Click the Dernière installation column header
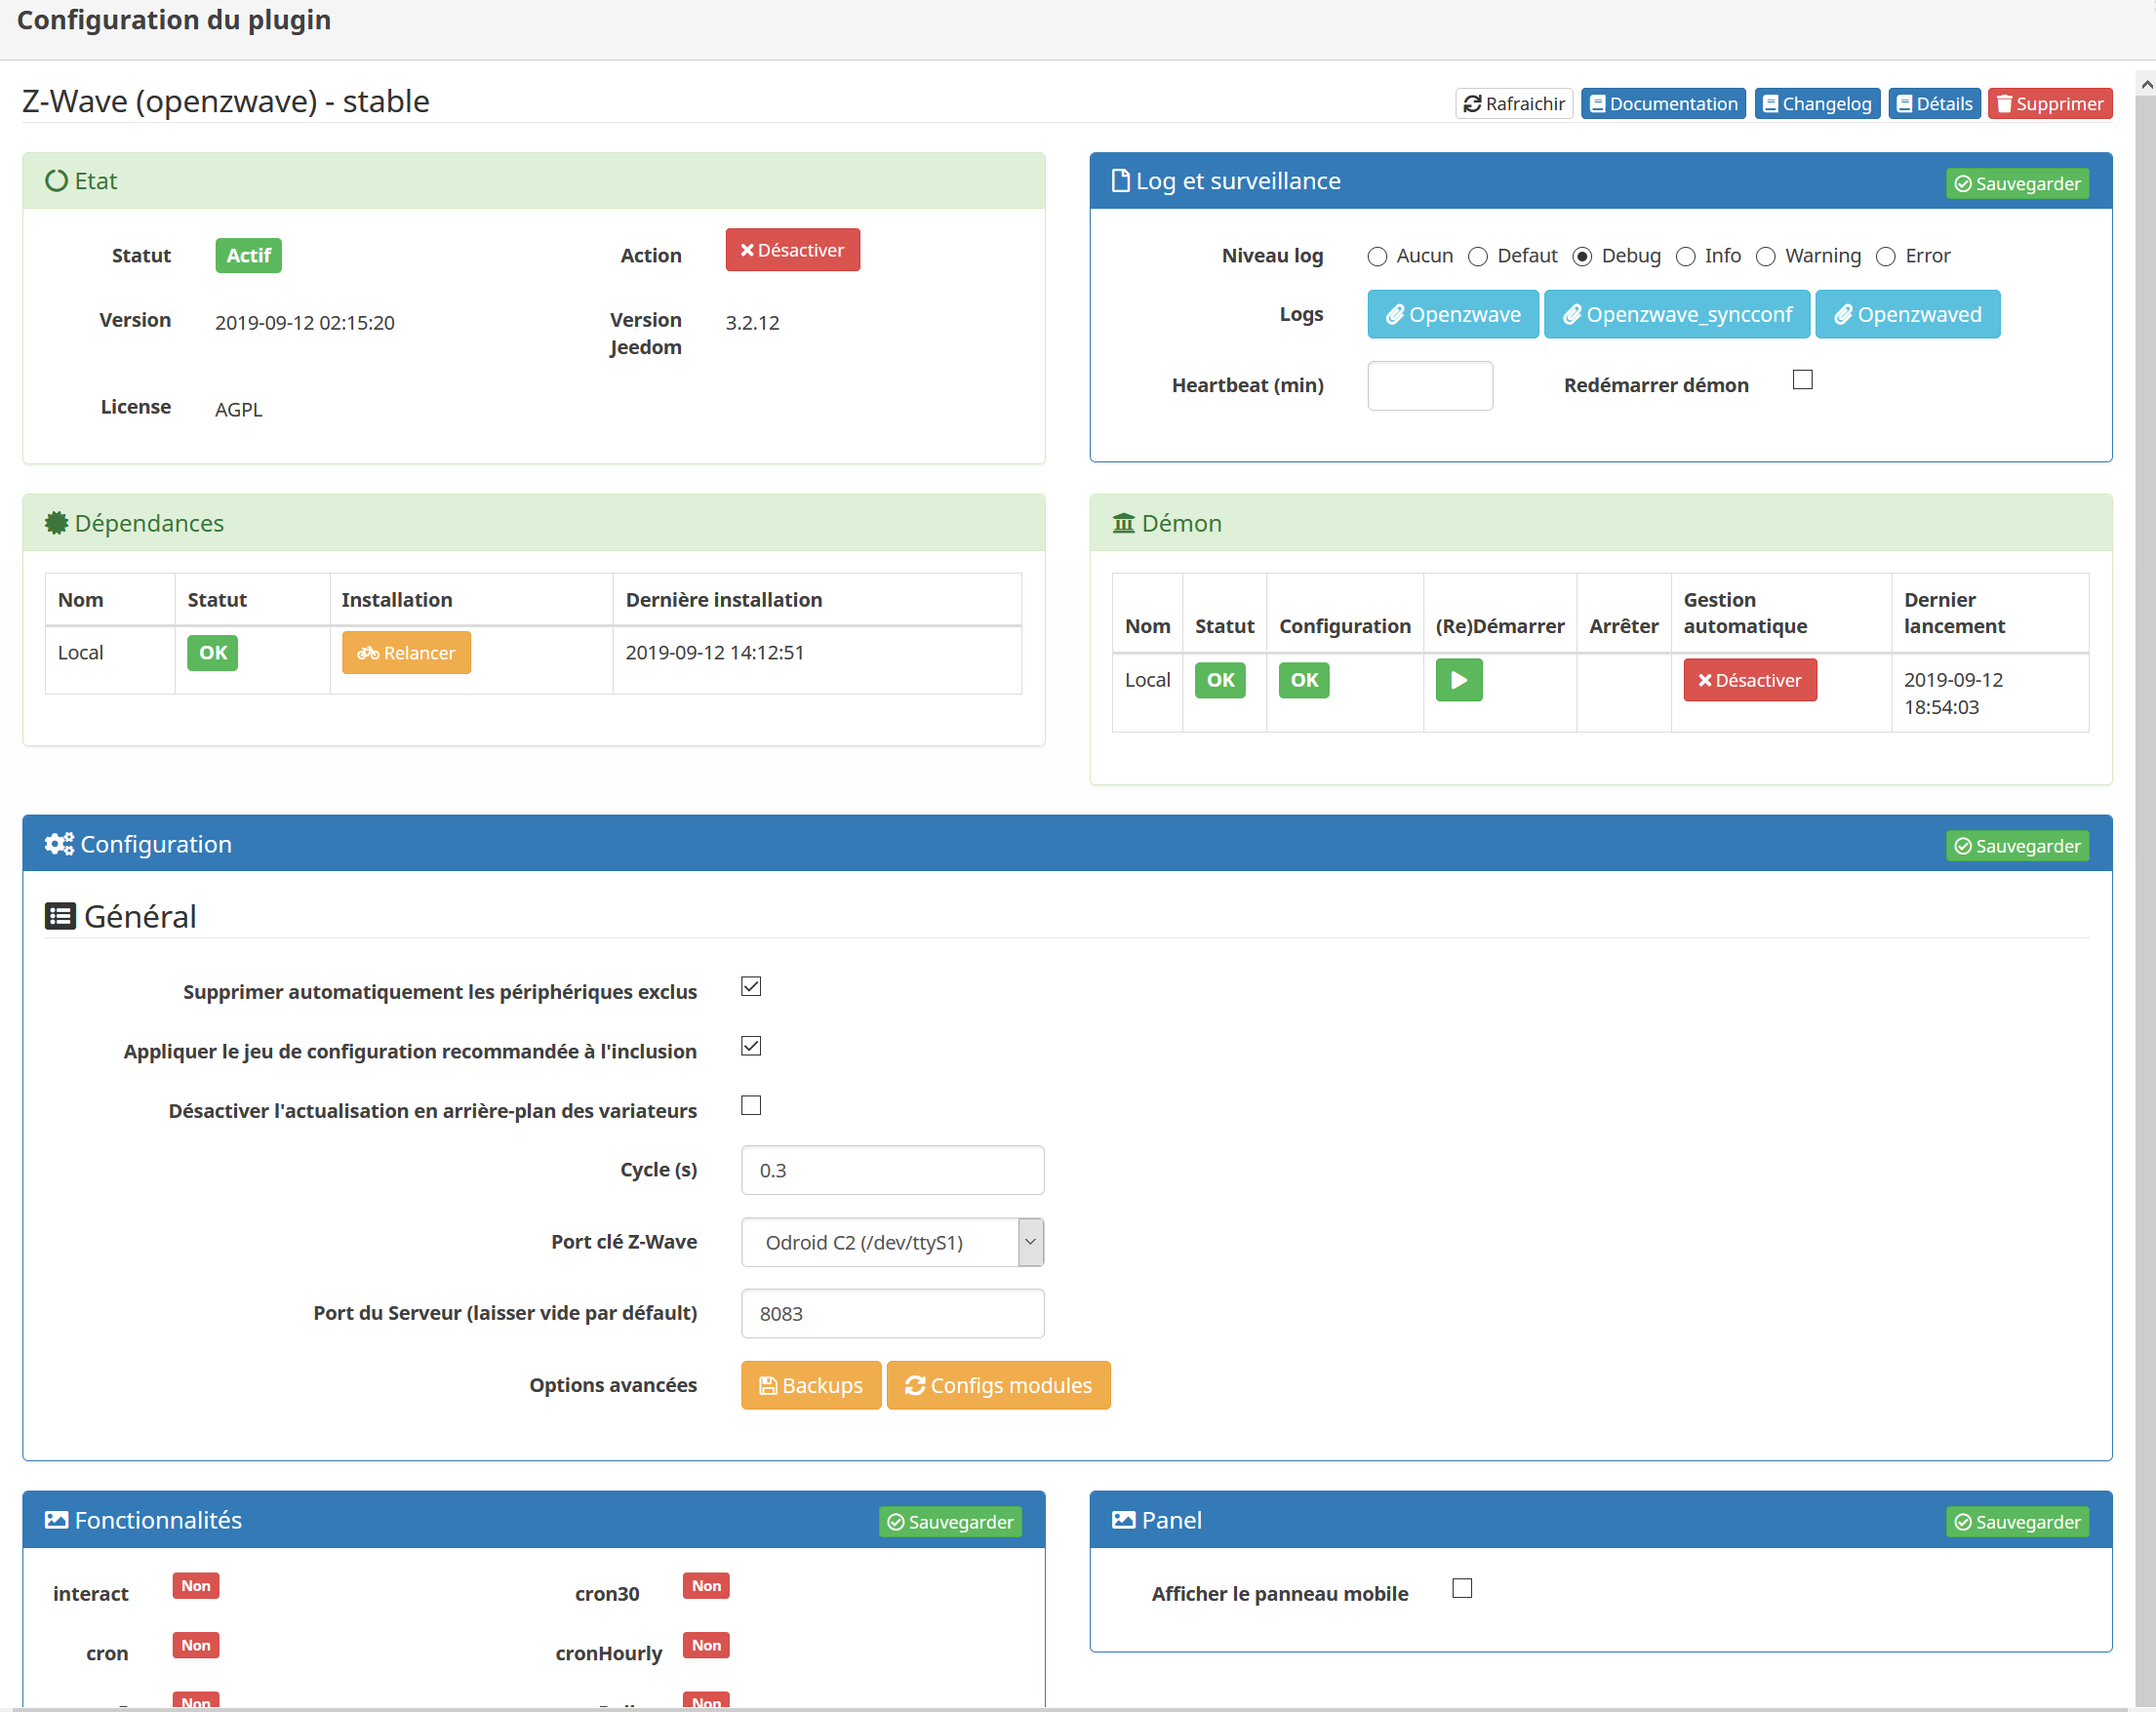Image resolution: width=2156 pixels, height=1712 pixels. [x=724, y=600]
